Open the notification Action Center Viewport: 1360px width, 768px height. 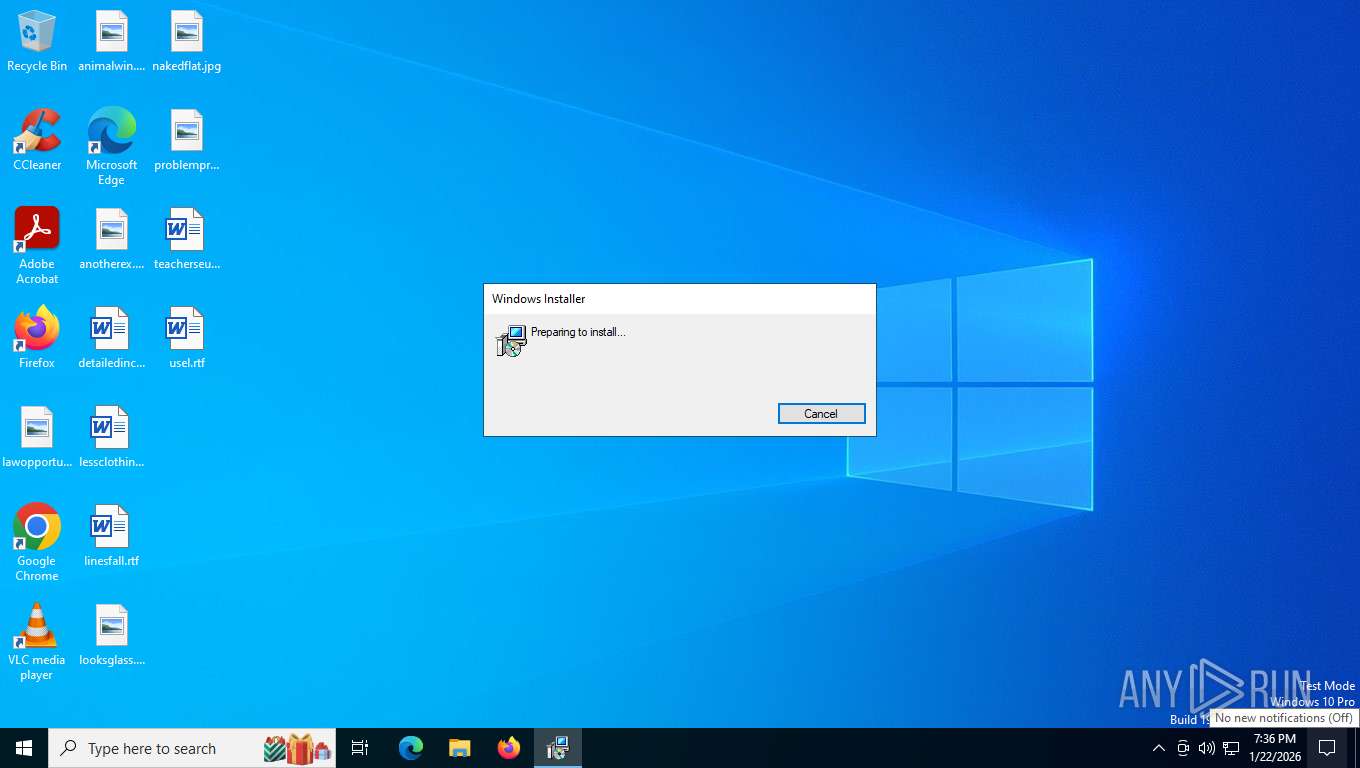pos(1327,748)
